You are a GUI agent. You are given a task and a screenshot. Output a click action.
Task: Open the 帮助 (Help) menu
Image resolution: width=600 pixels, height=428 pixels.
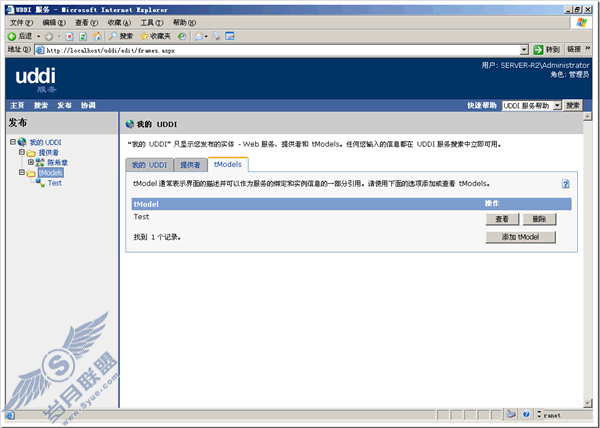click(184, 23)
